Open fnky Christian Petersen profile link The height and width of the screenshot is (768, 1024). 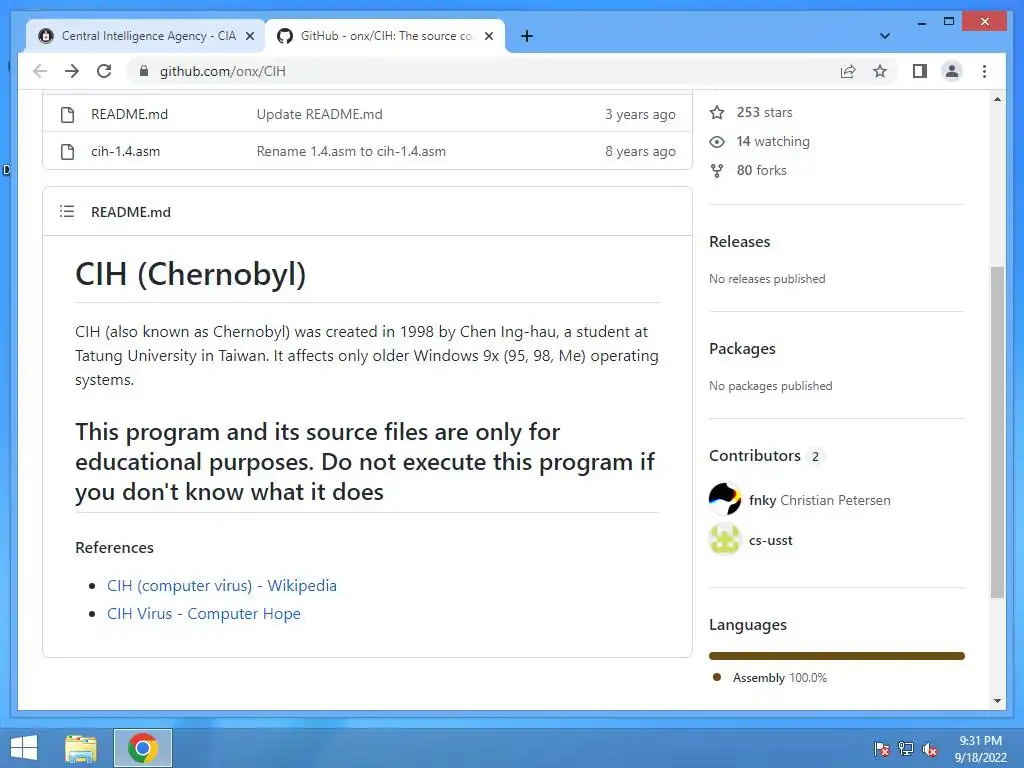(x=820, y=500)
